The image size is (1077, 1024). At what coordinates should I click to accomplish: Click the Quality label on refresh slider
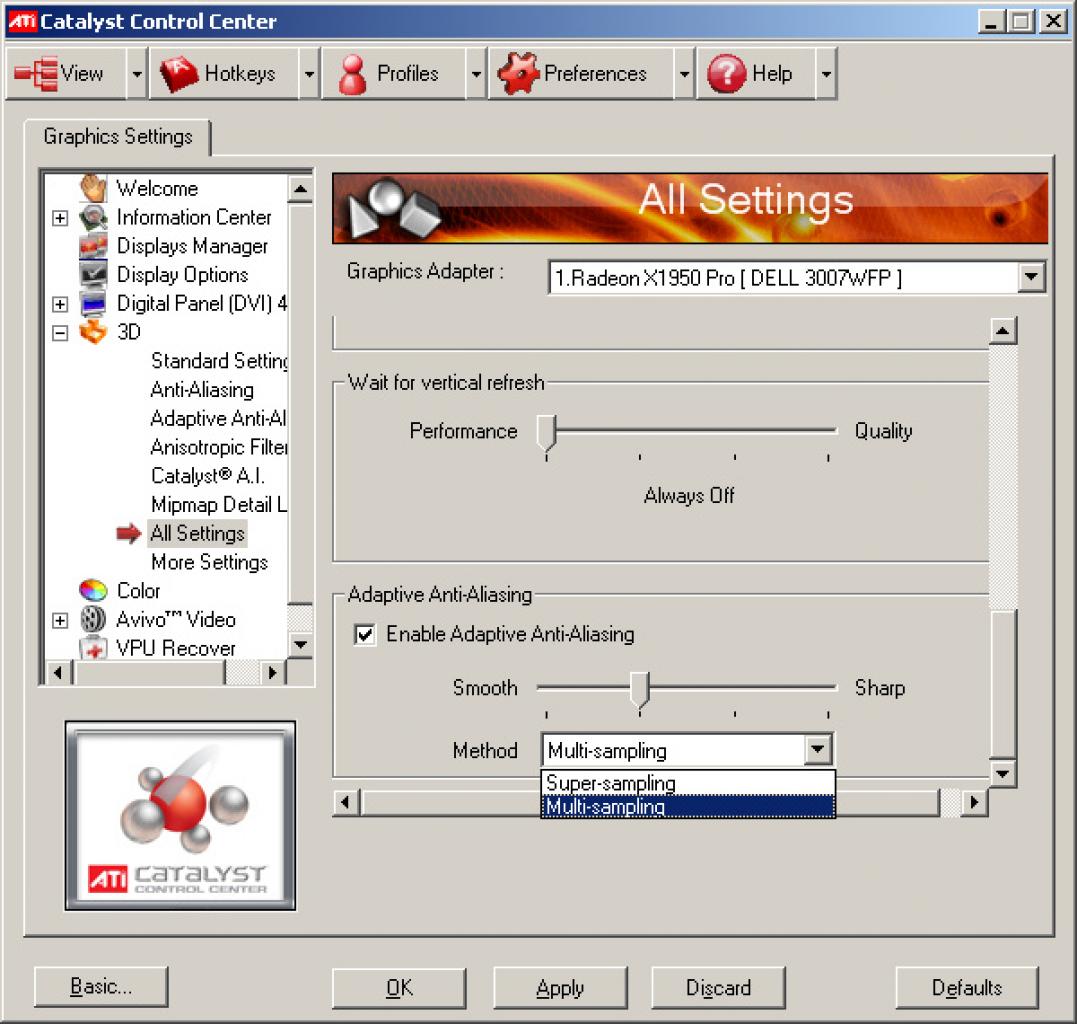pos(883,431)
